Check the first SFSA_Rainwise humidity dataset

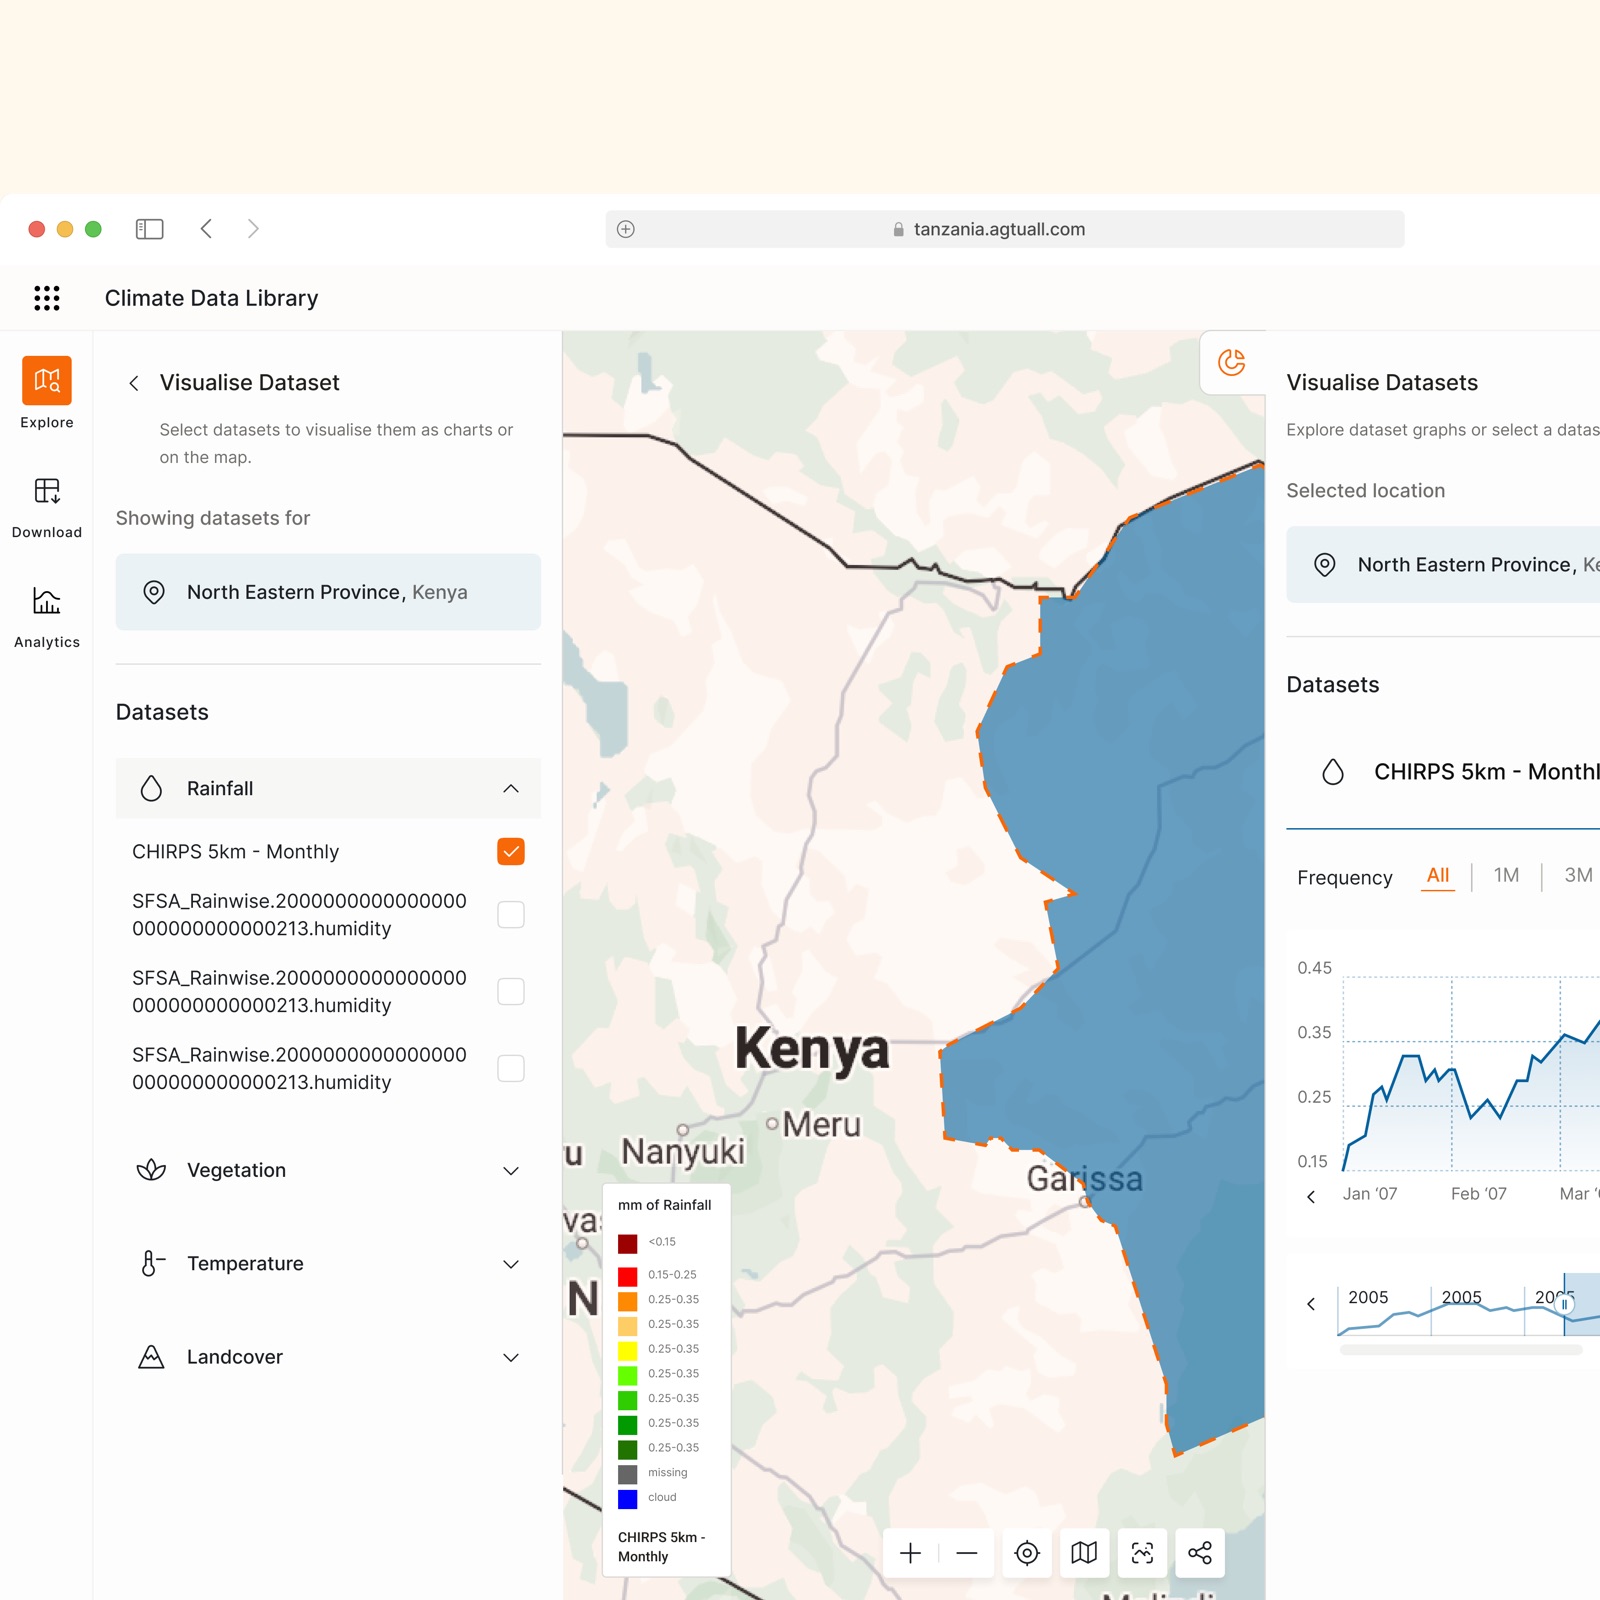tap(511, 915)
